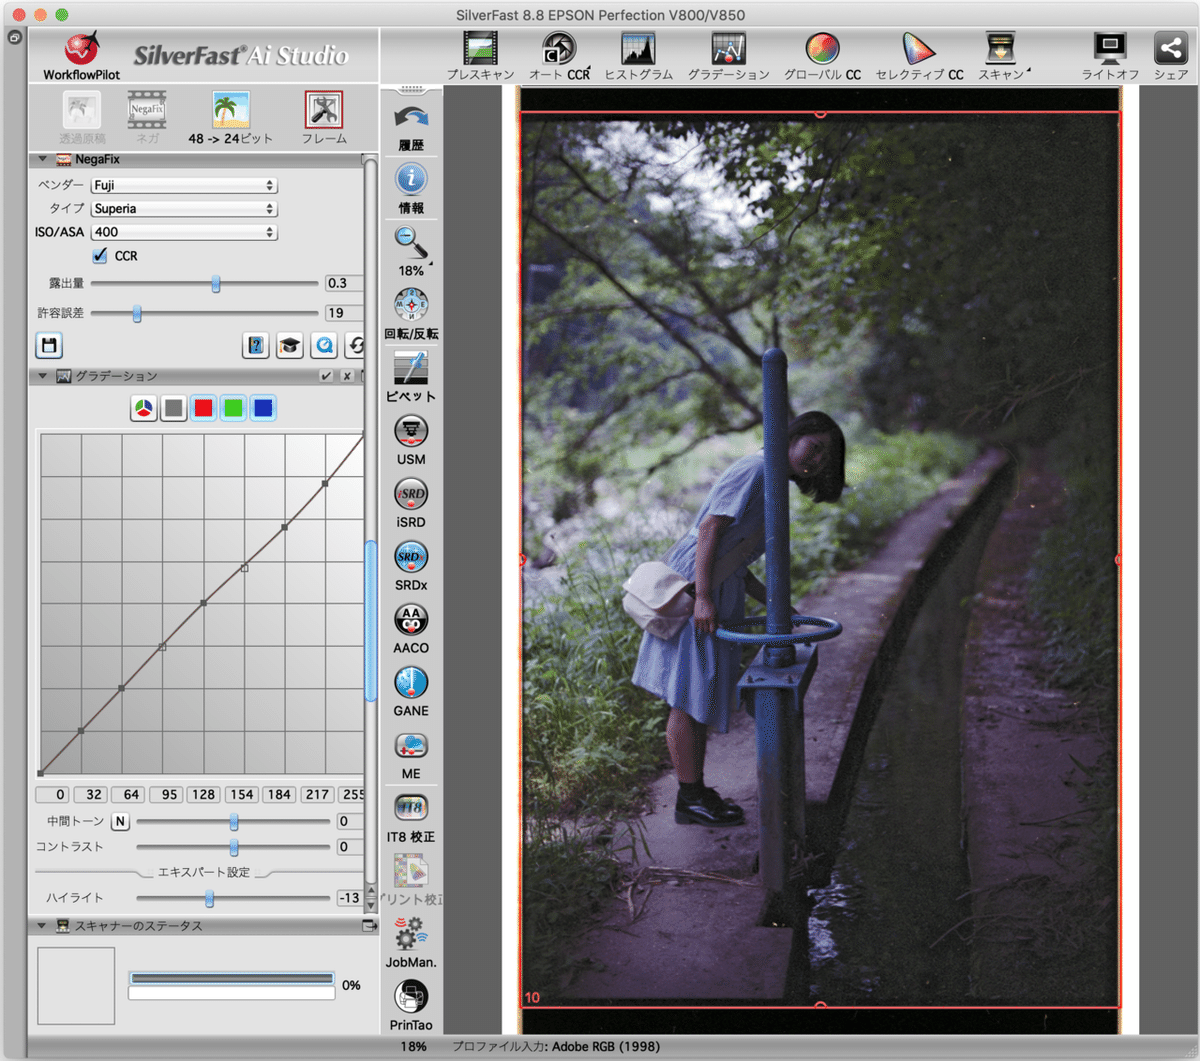Start the scan with スキャン
The width and height of the screenshot is (1200, 1061).
1002,56
